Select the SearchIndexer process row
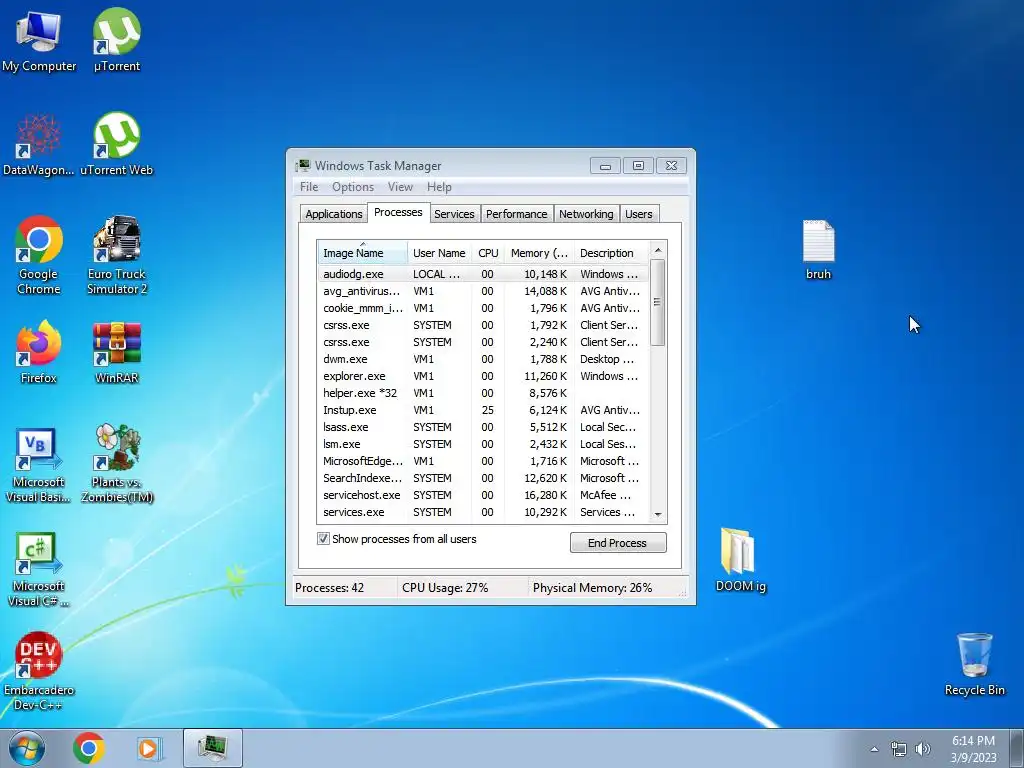Image resolution: width=1024 pixels, height=768 pixels. 483,478
